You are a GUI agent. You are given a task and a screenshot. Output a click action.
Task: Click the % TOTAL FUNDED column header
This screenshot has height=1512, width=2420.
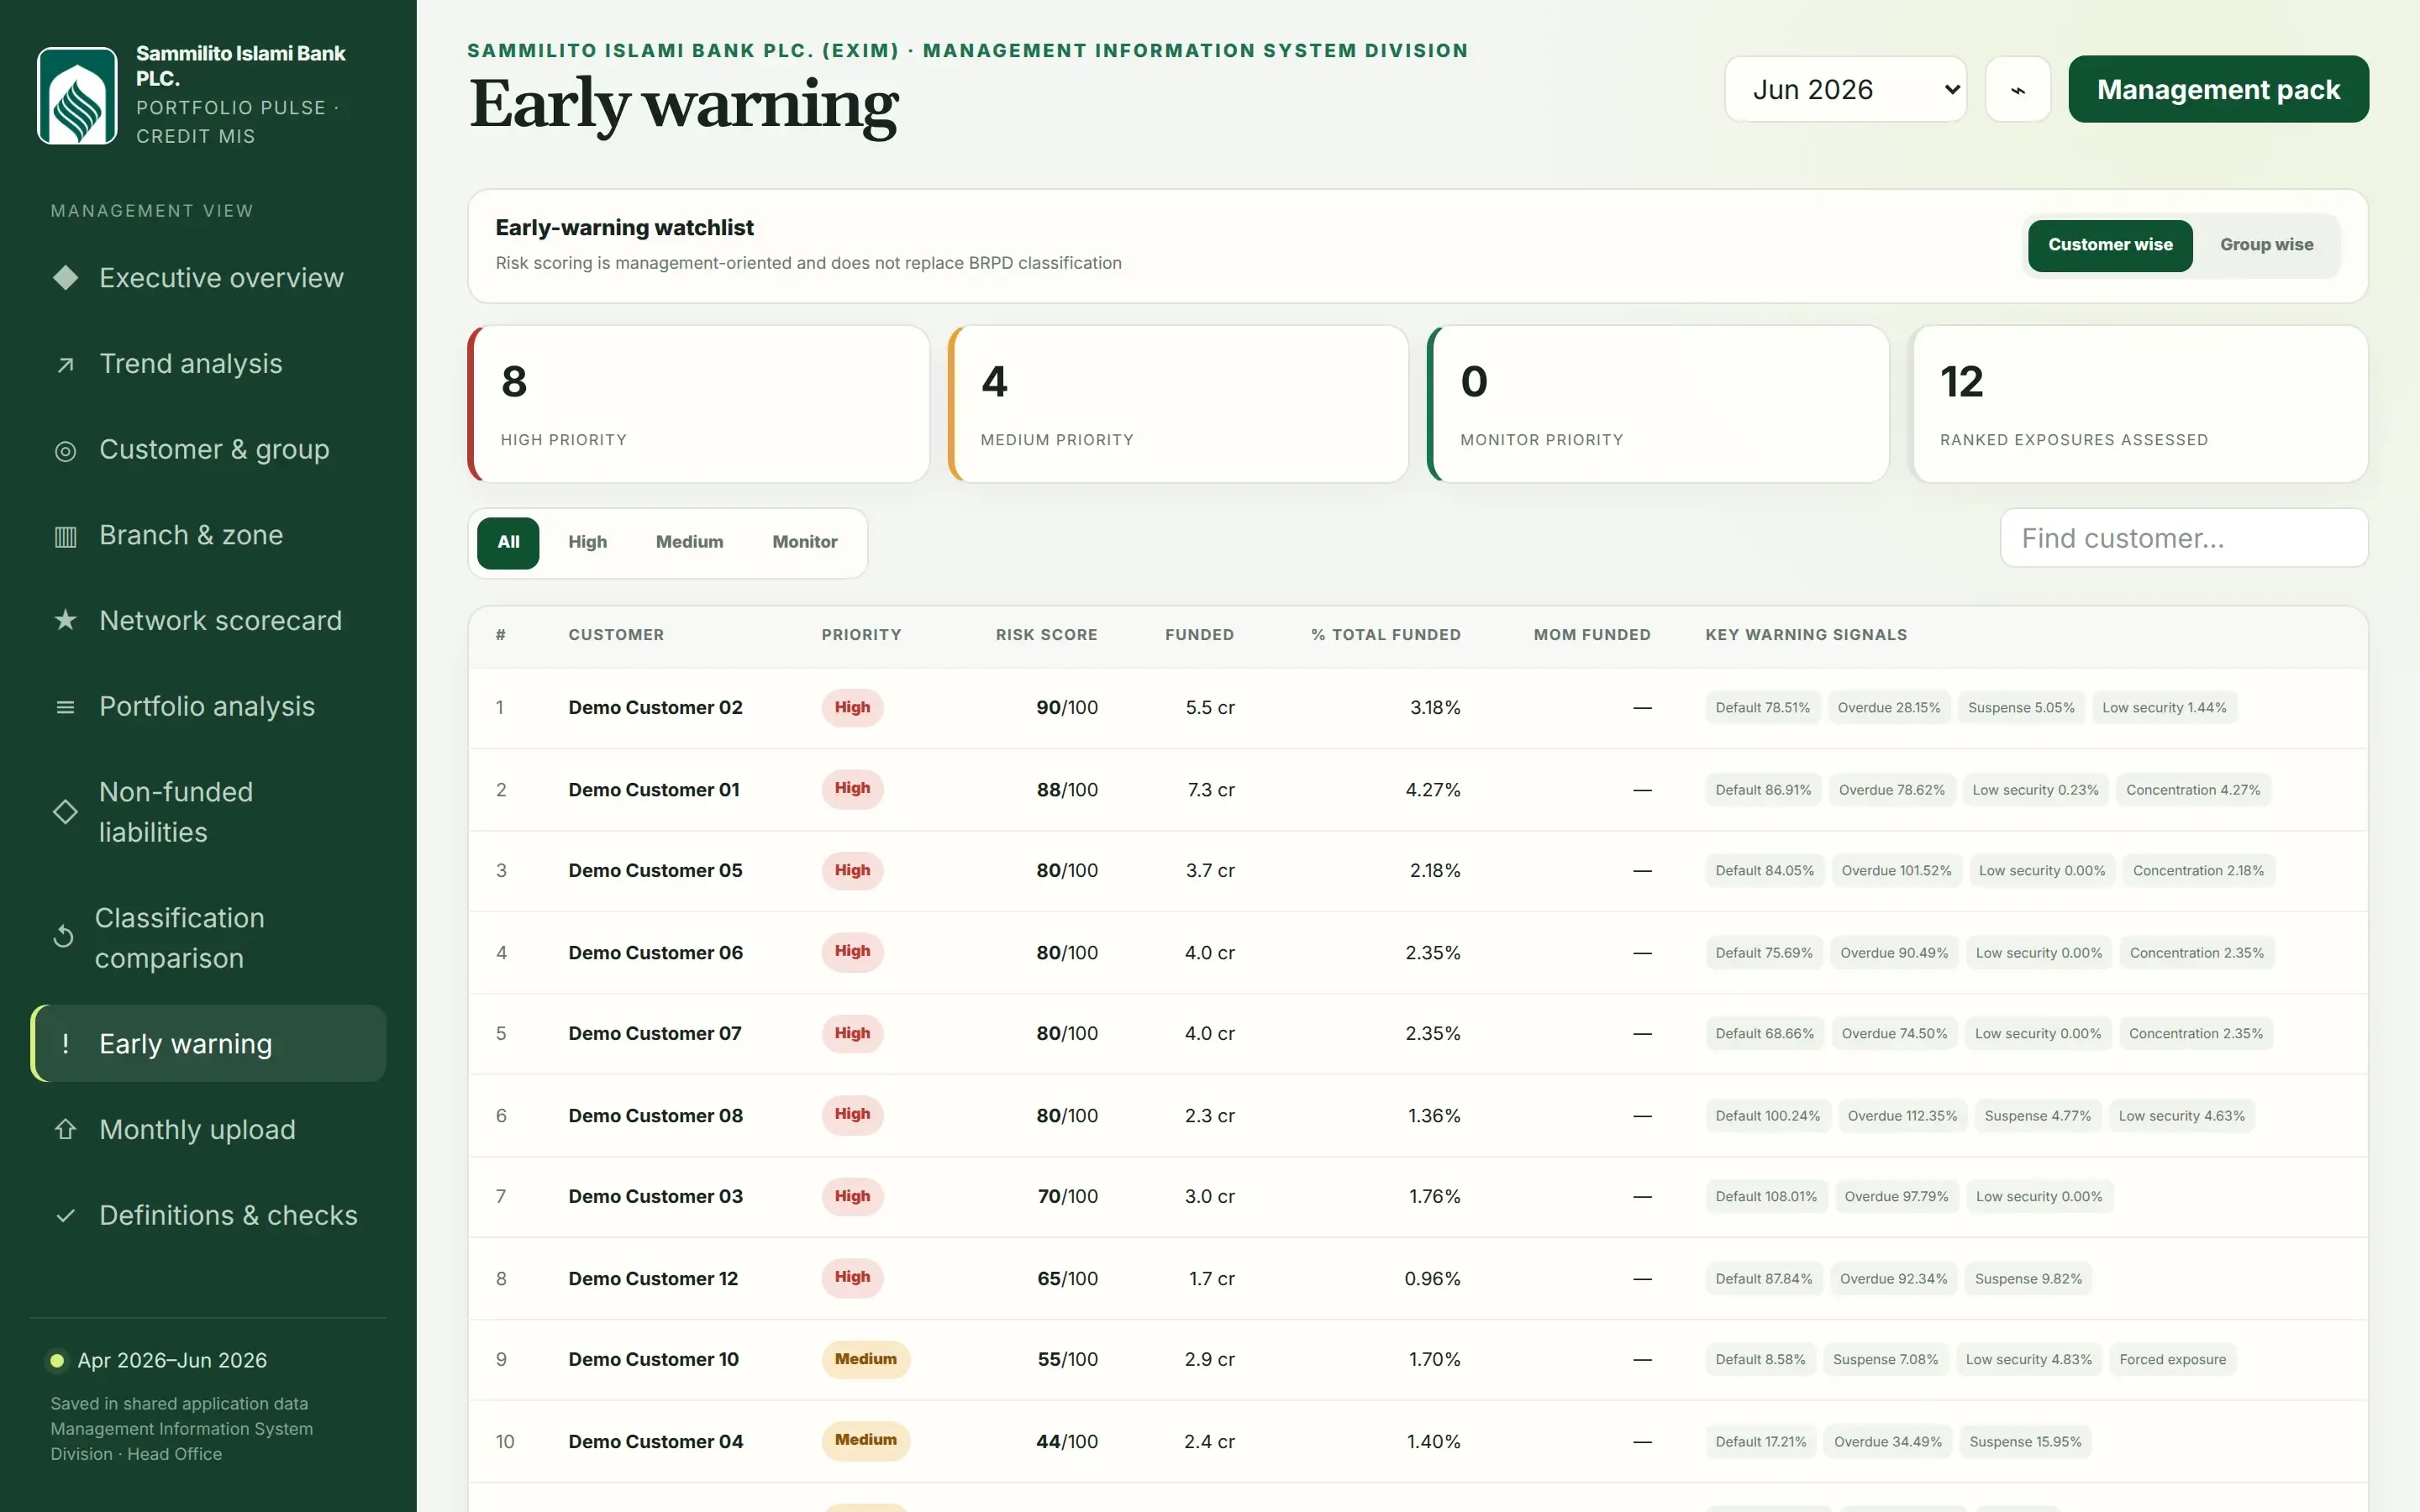[1386, 635]
